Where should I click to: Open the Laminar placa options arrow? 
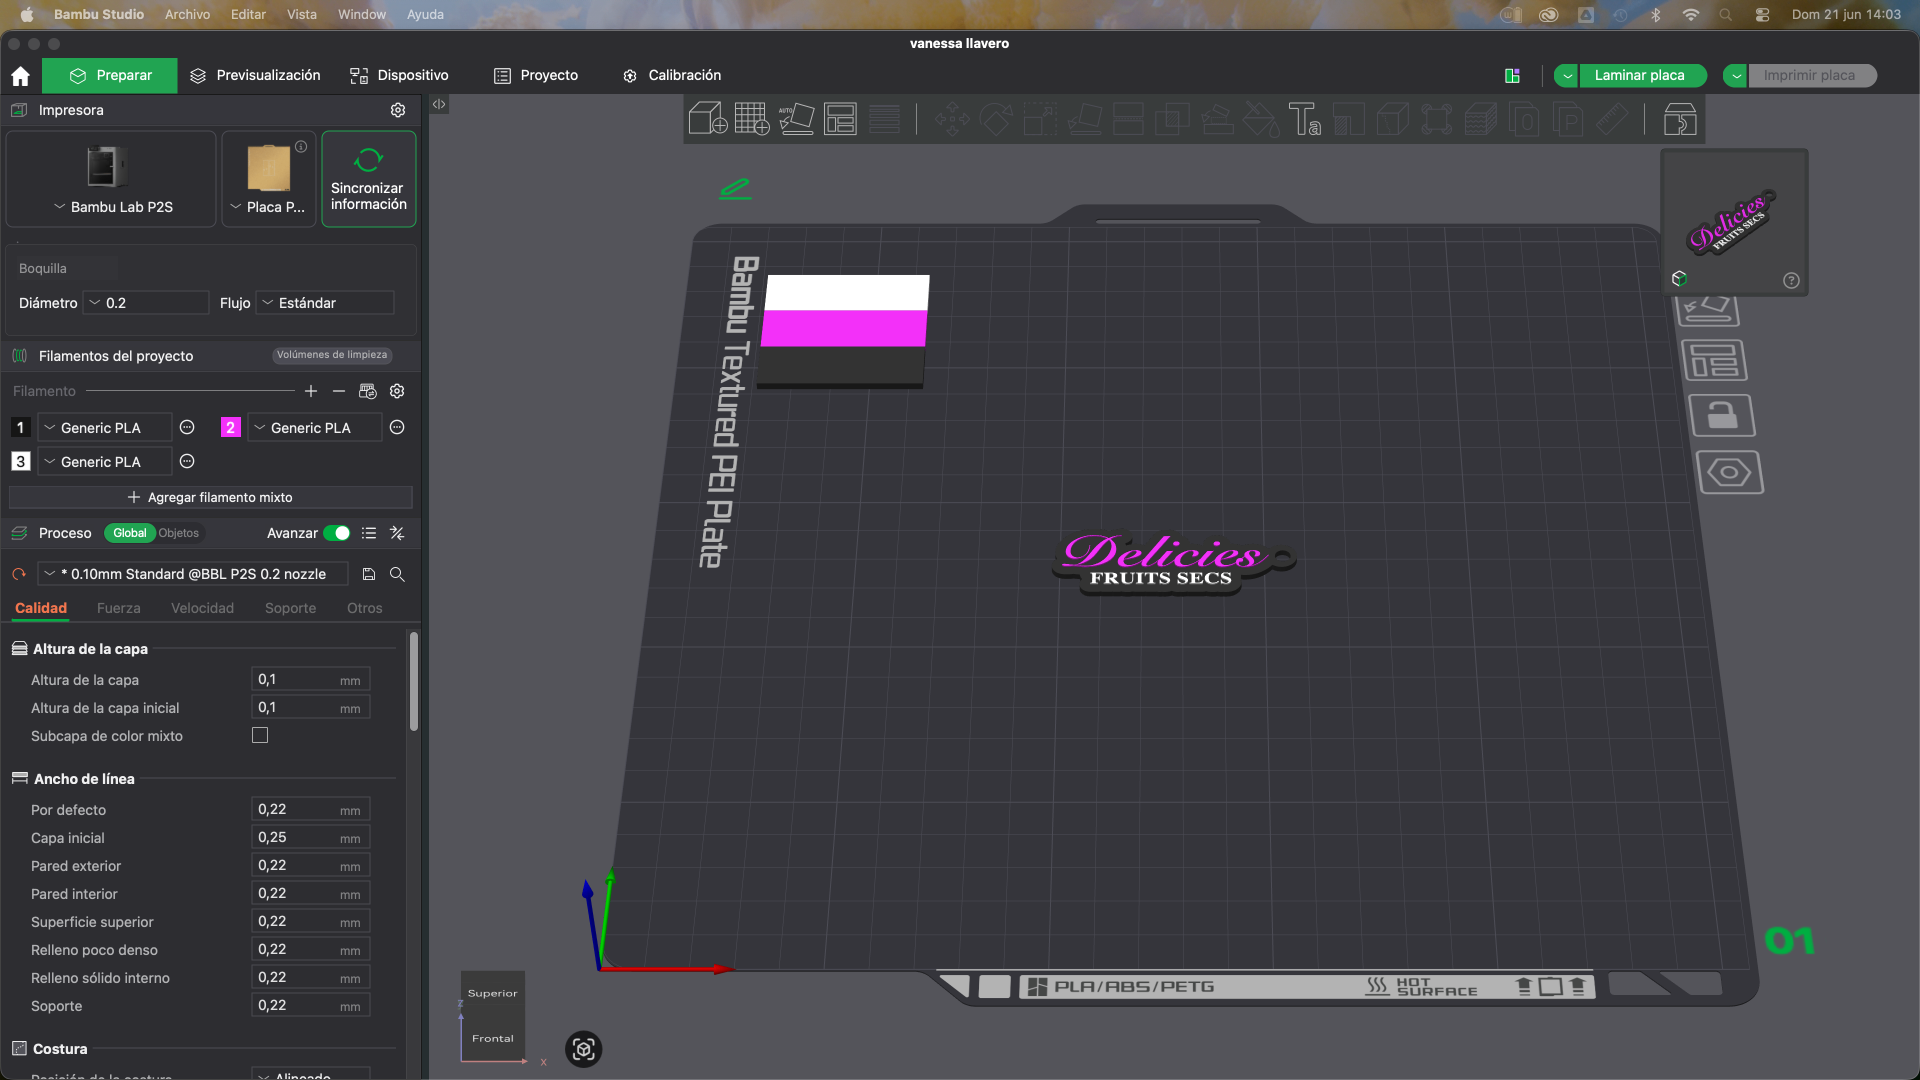1566,76
